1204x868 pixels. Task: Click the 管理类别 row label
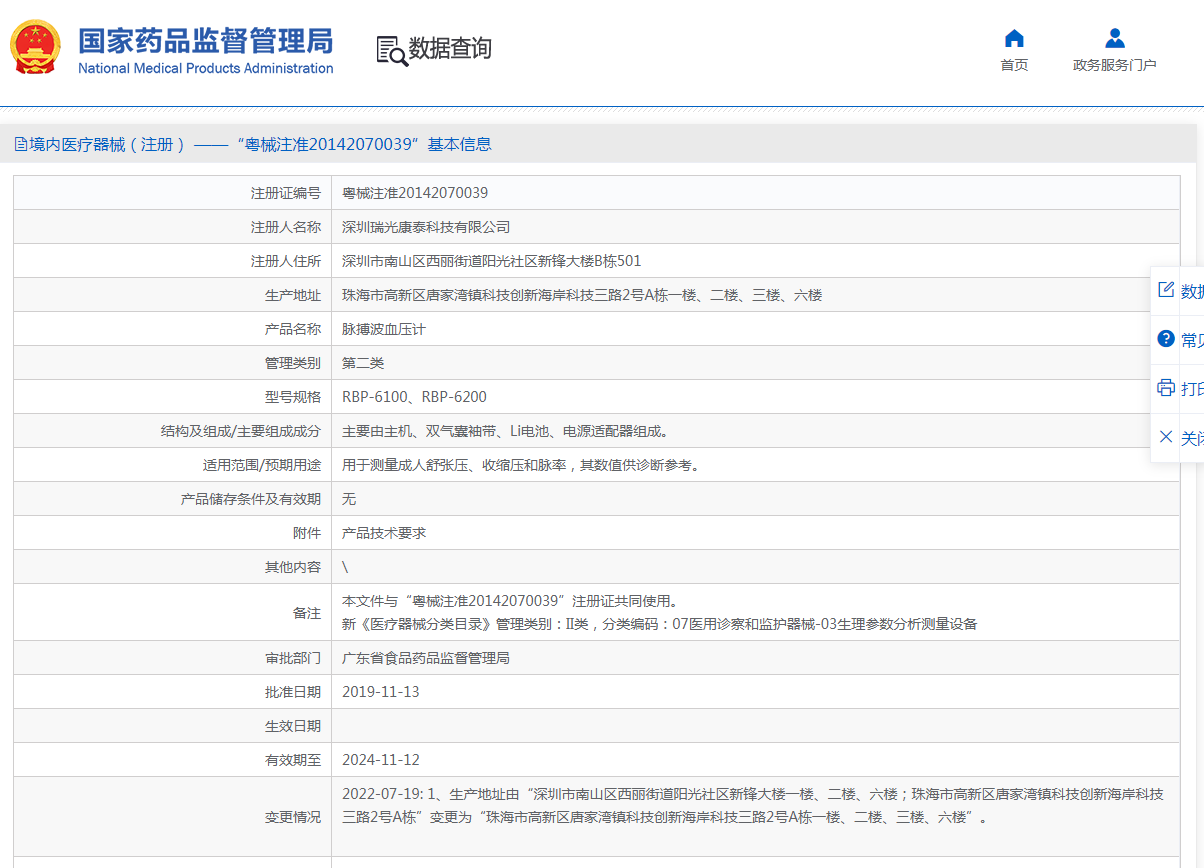click(293, 363)
